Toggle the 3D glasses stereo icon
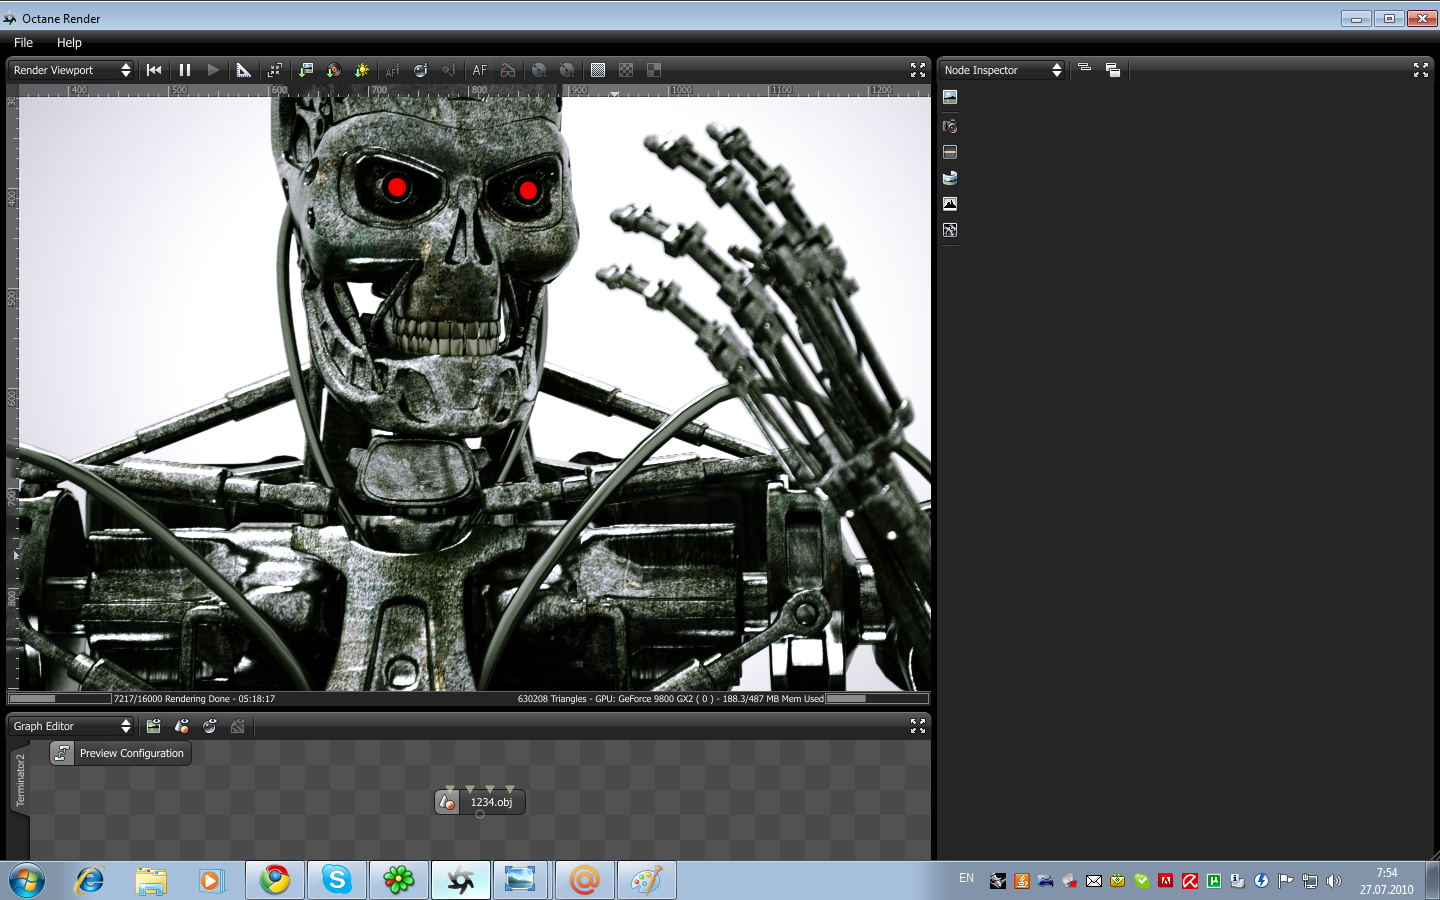Image resolution: width=1440 pixels, height=900 pixels. (508, 70)
